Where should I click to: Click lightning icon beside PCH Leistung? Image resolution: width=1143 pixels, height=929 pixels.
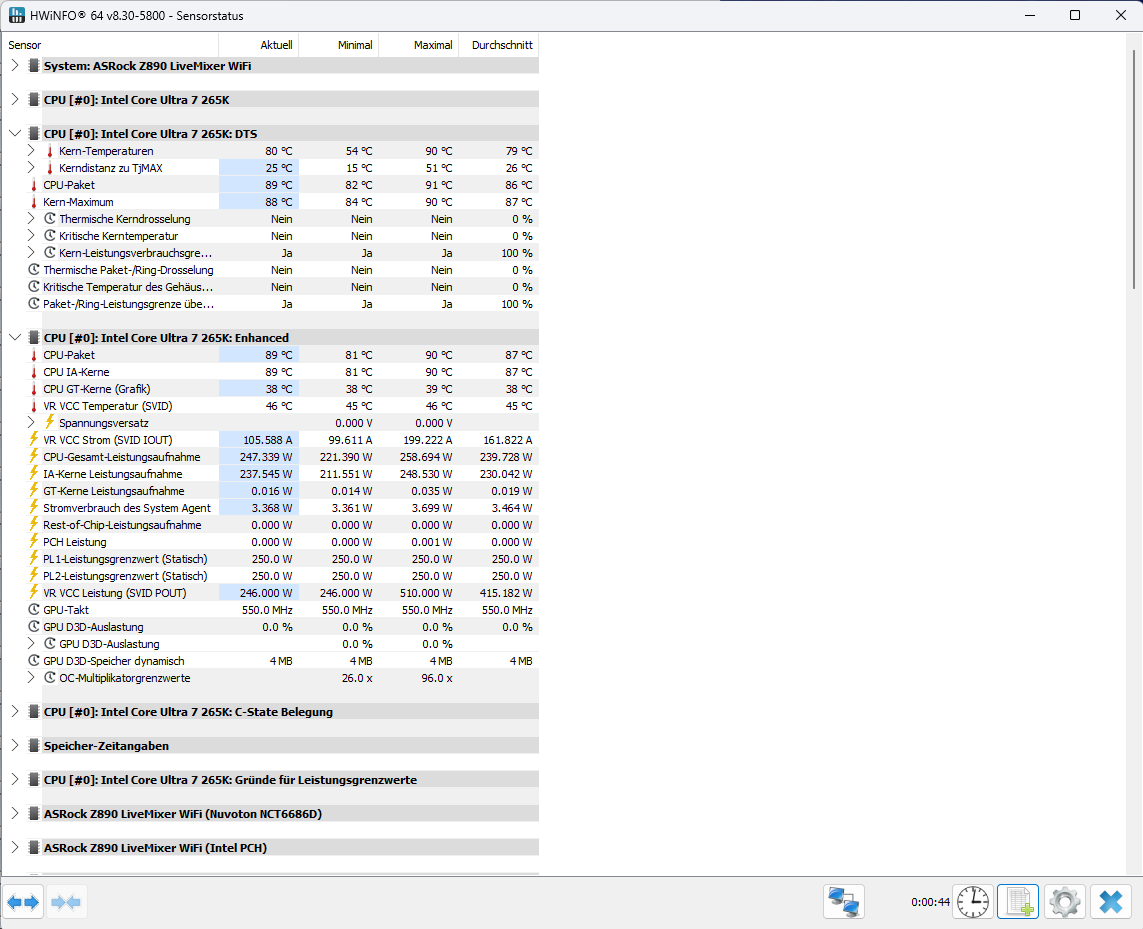(34, 542)
